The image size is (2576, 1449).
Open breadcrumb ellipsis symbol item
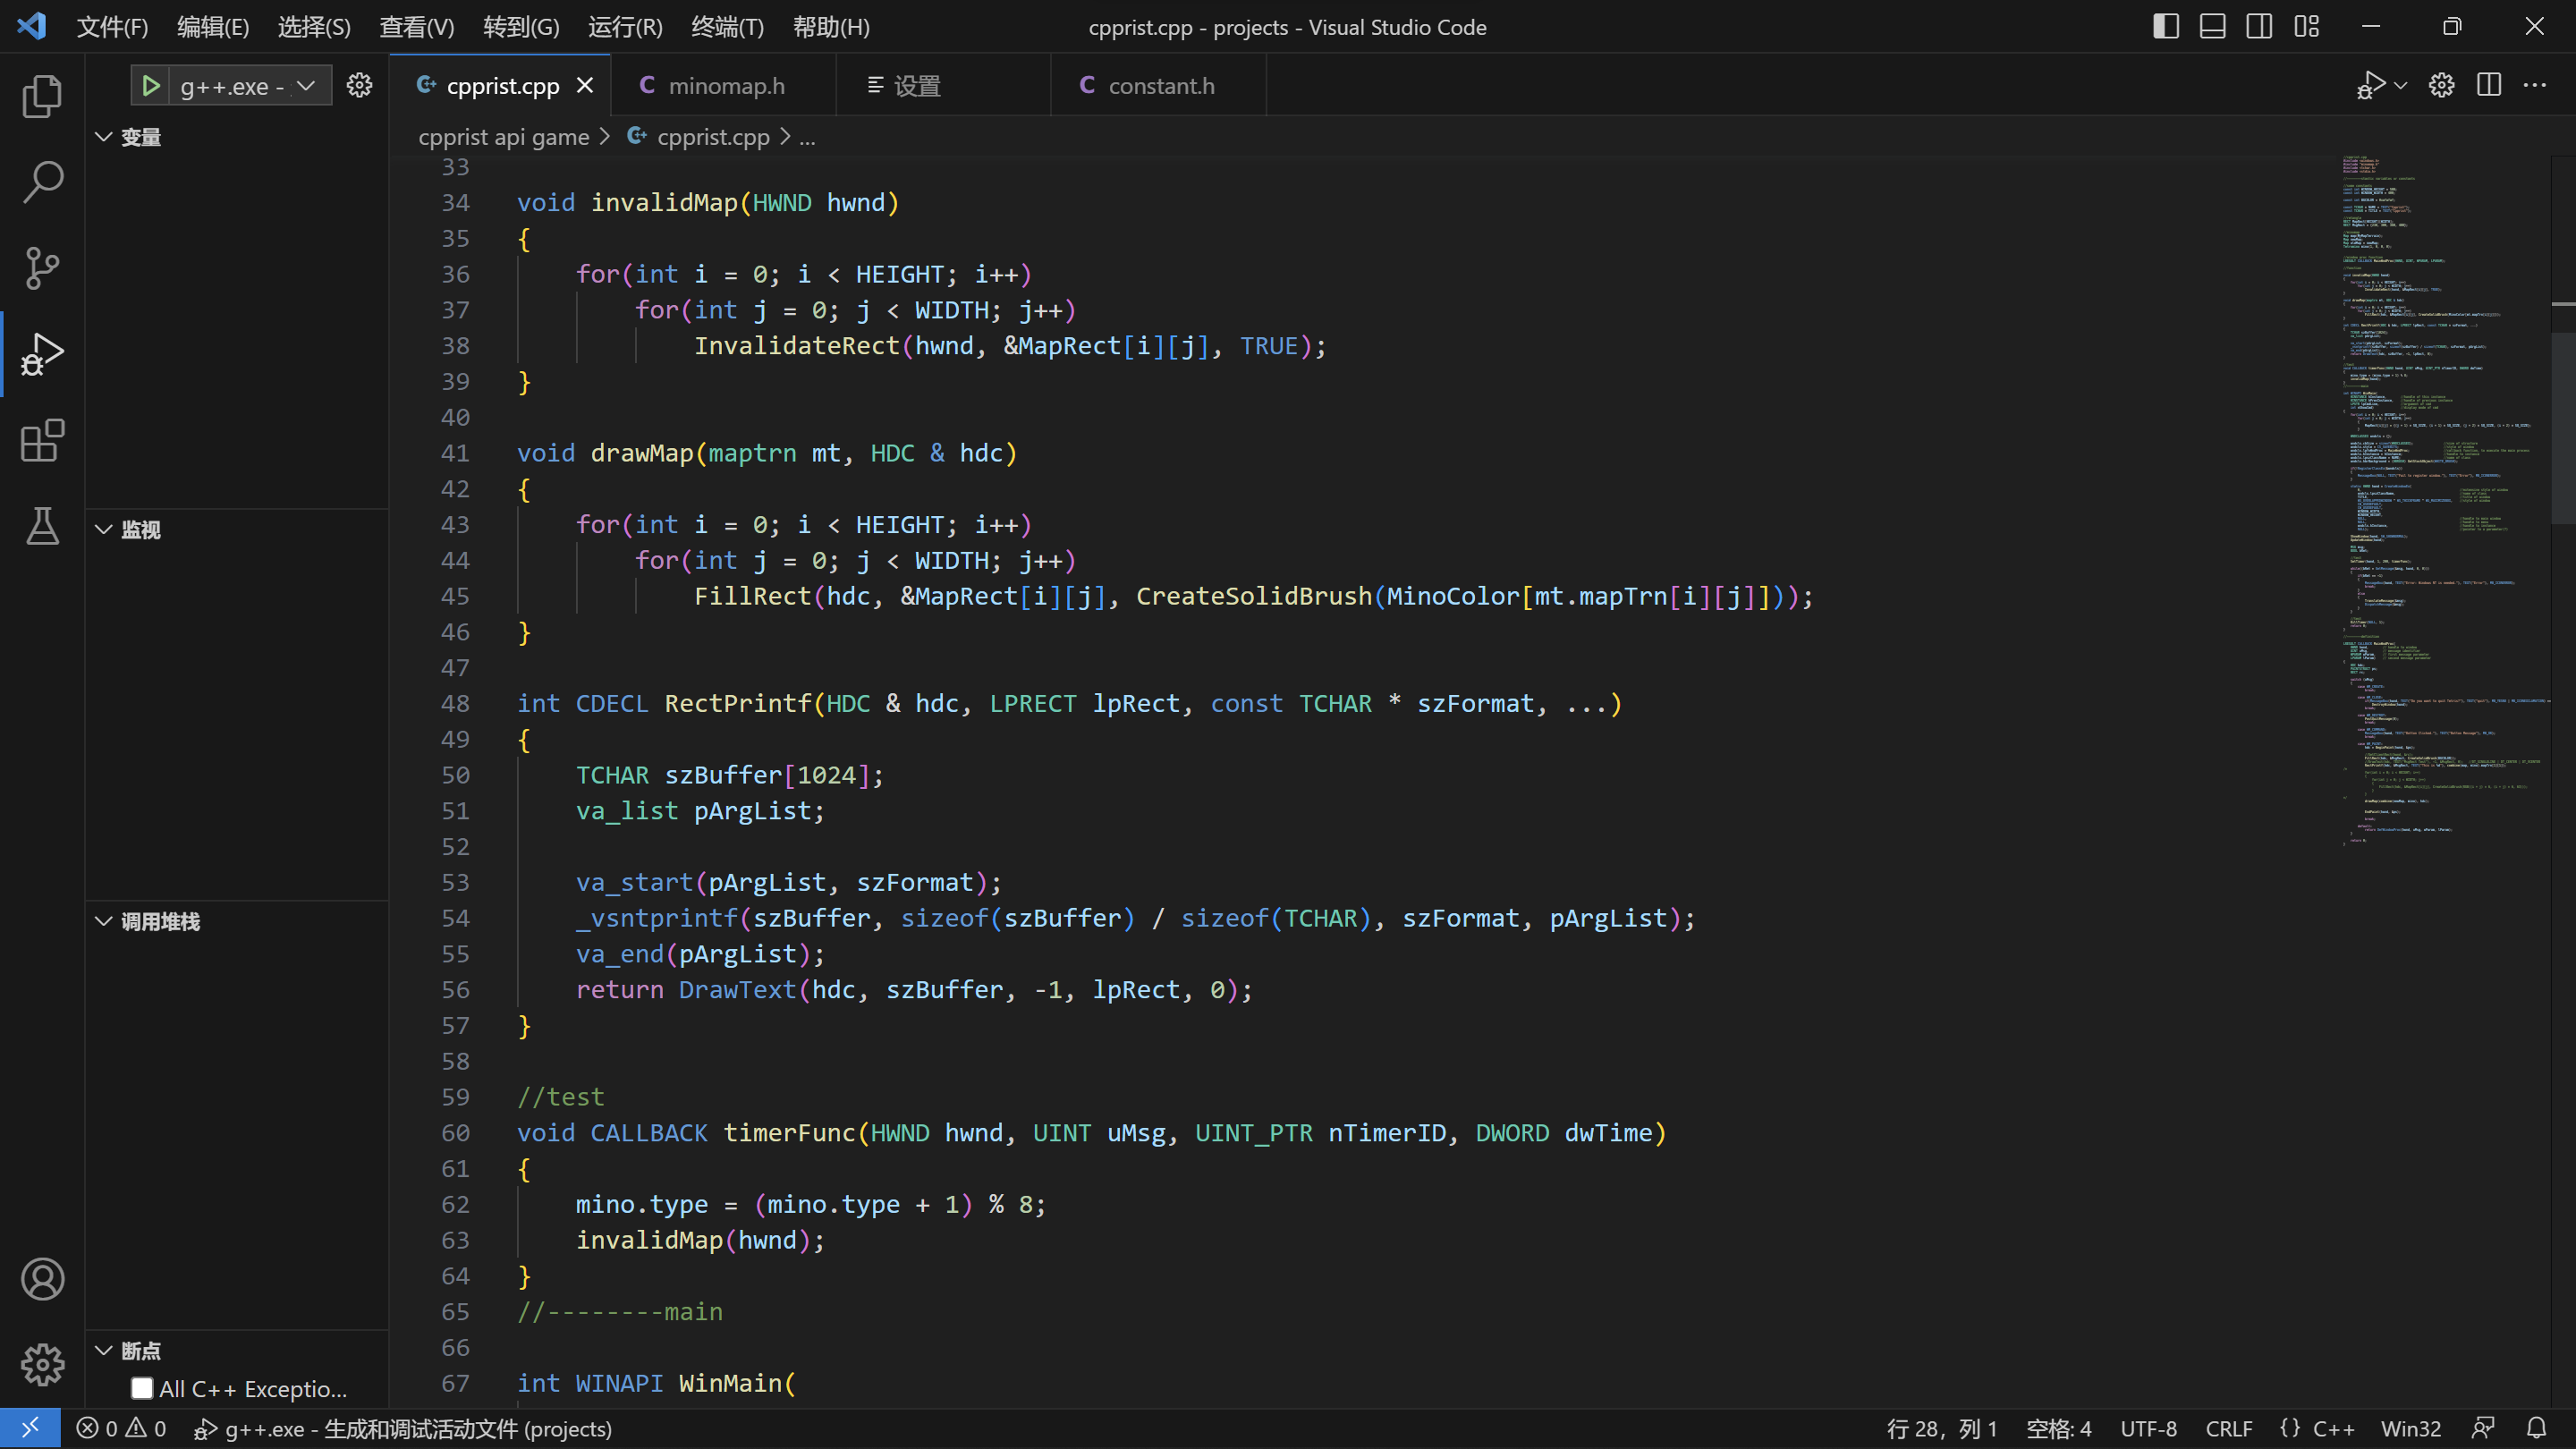tap(808, 137)
